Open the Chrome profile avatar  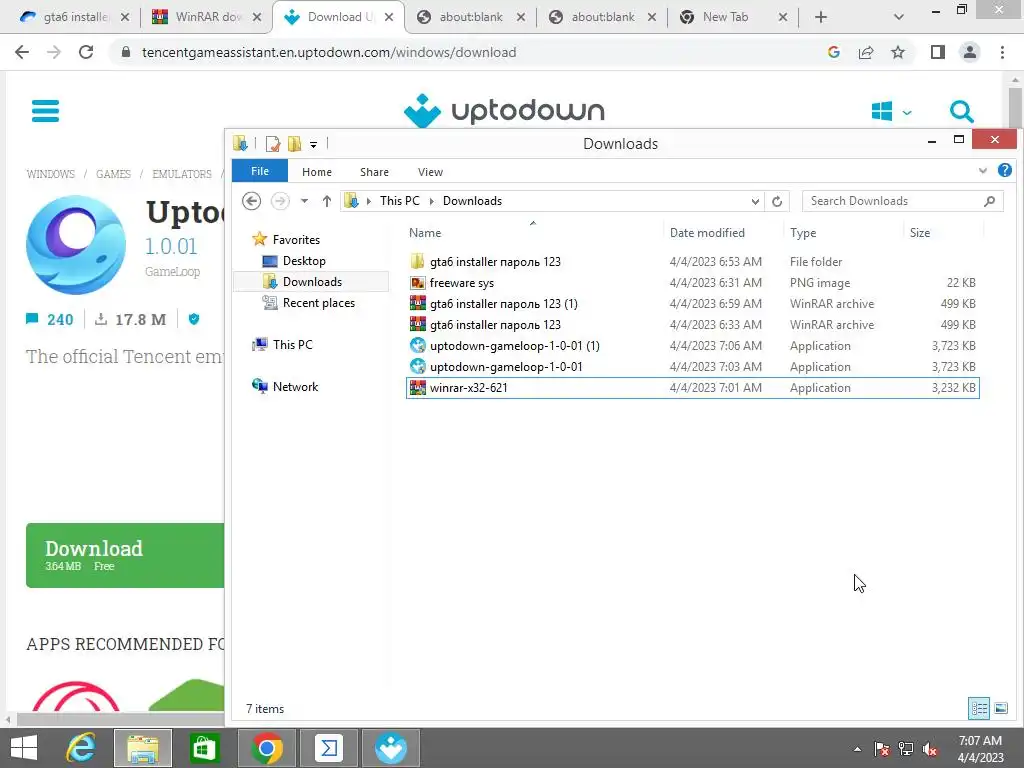970,52
